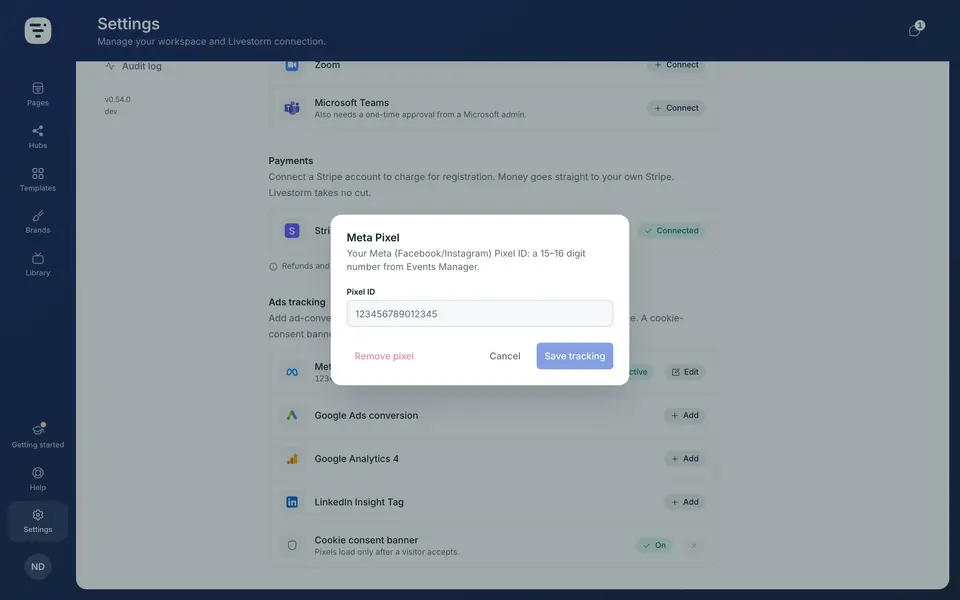The image size is (960, 600).
Task: Click the v0.54.0 version text
Action: pyautogui.click(x=118, y=99)
